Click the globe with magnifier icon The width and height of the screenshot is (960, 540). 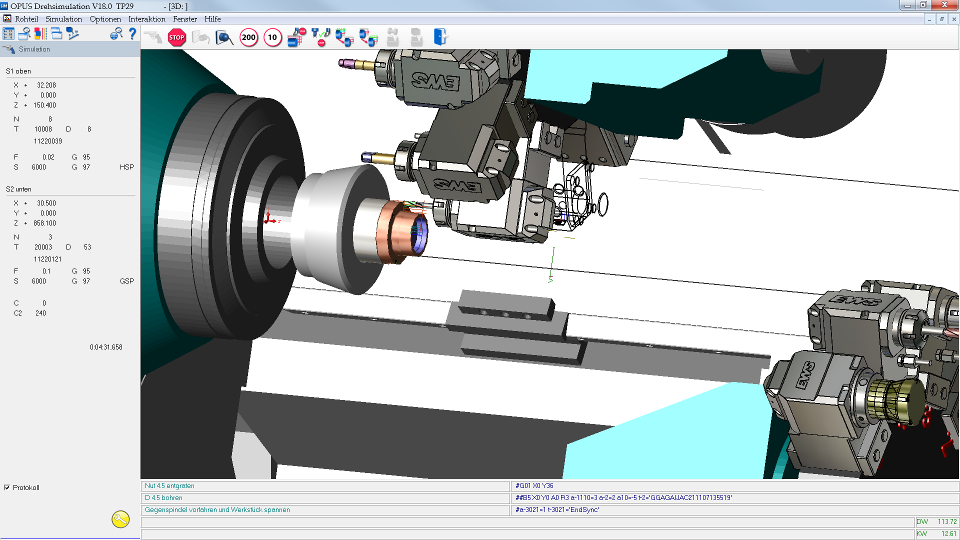click(116, 34)
